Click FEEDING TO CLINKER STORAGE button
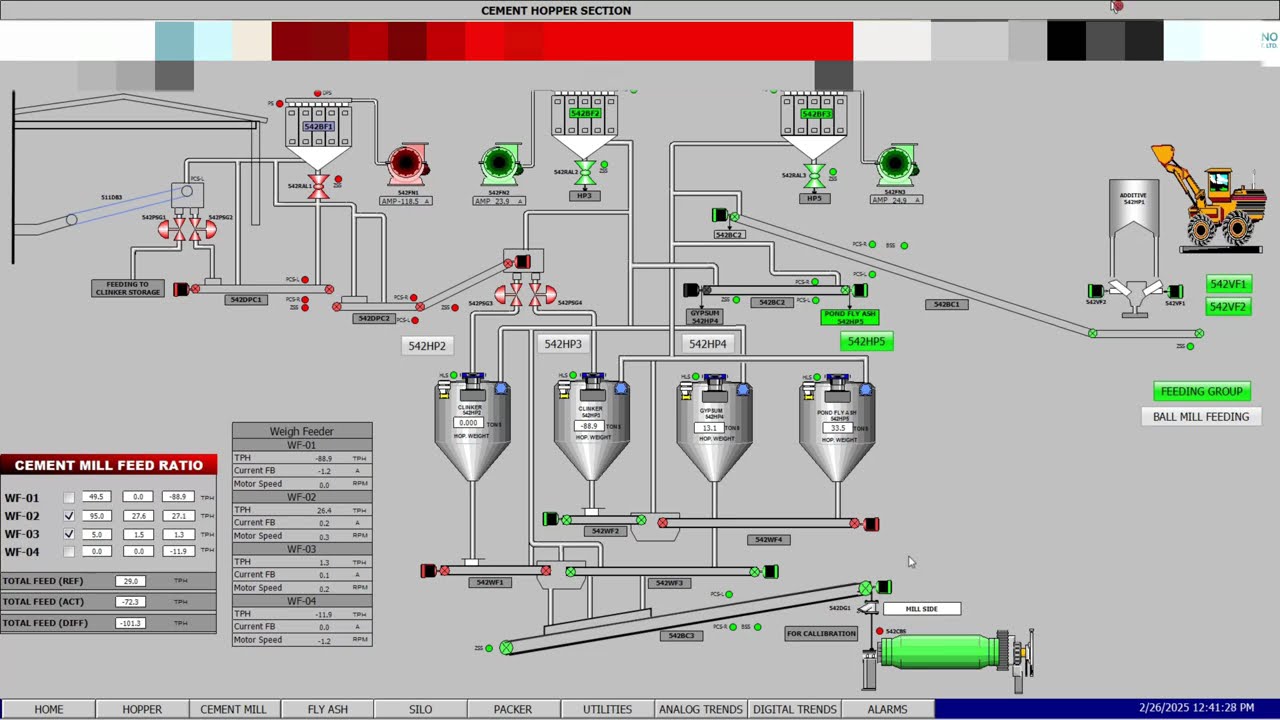This screenshot has height=720, width=1280. (x=128, y=288)
